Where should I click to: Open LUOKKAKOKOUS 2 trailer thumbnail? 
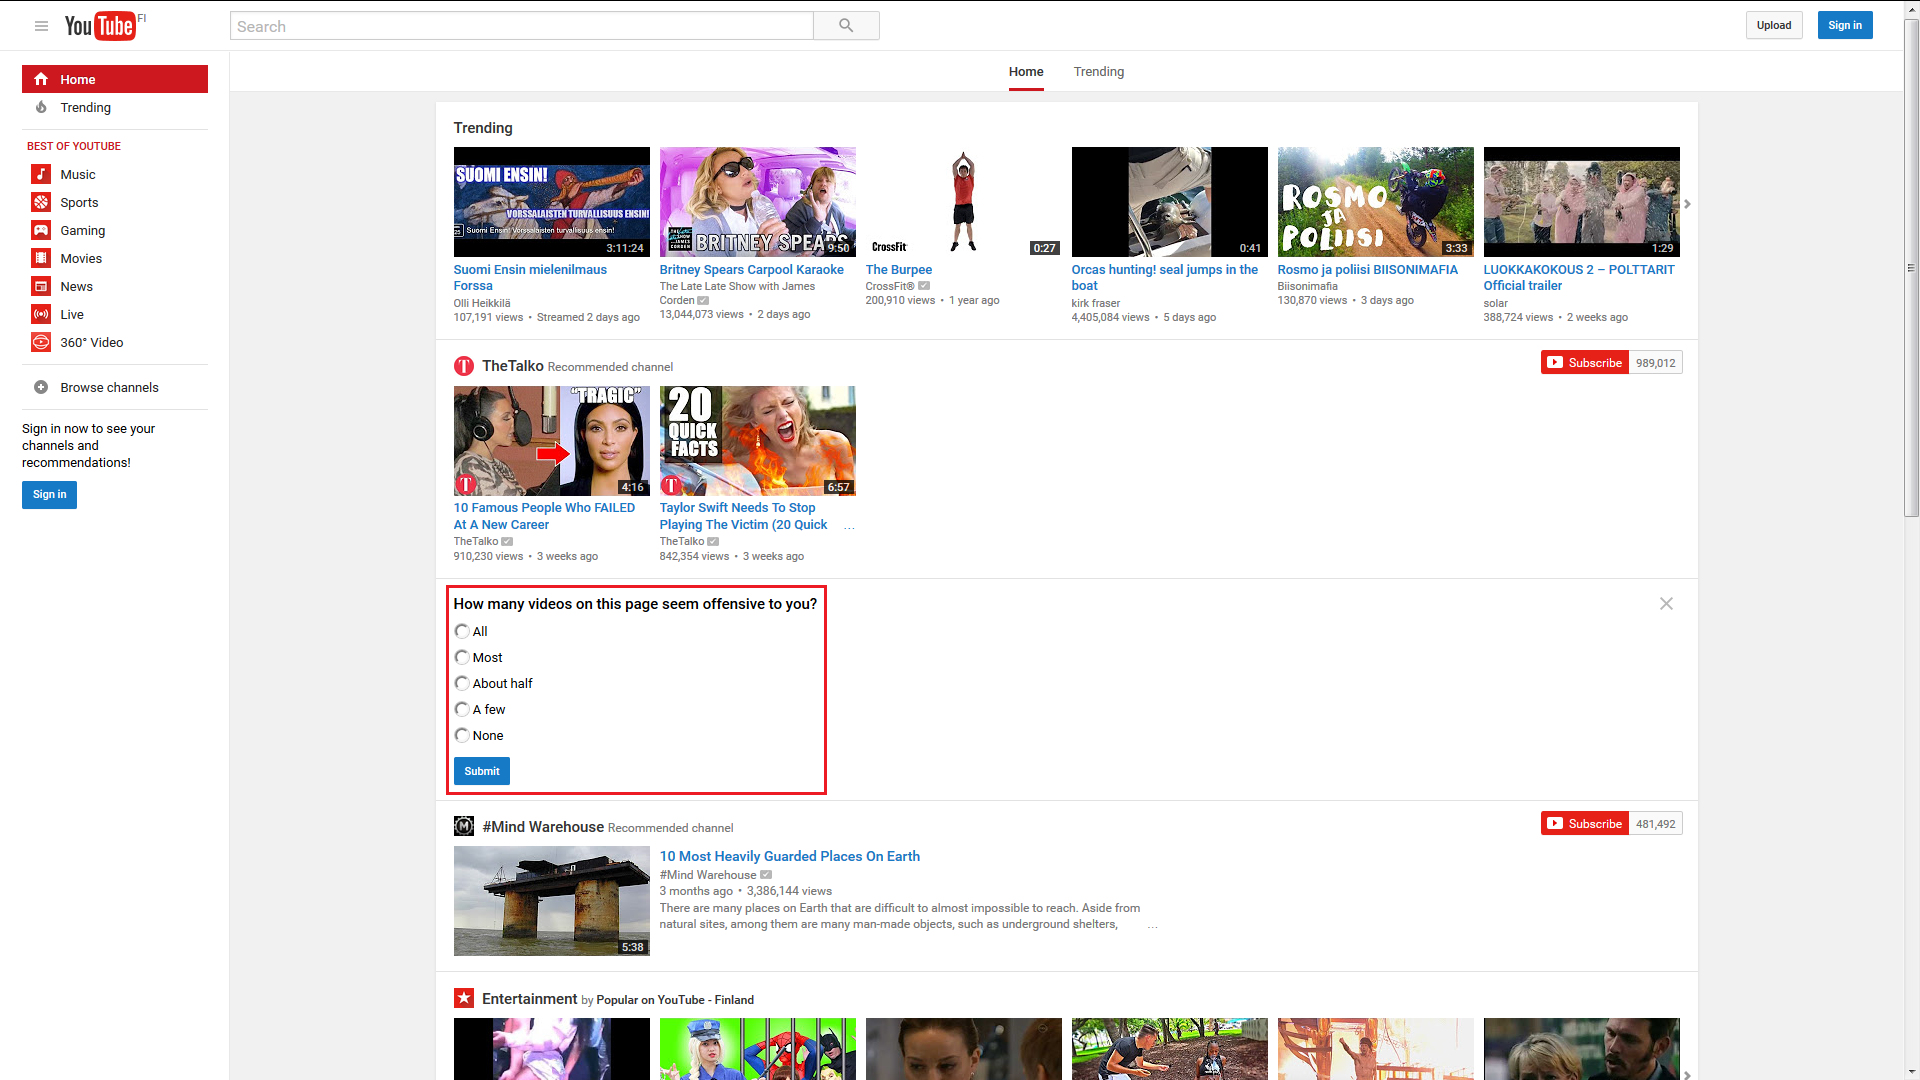coord(1581,202)
